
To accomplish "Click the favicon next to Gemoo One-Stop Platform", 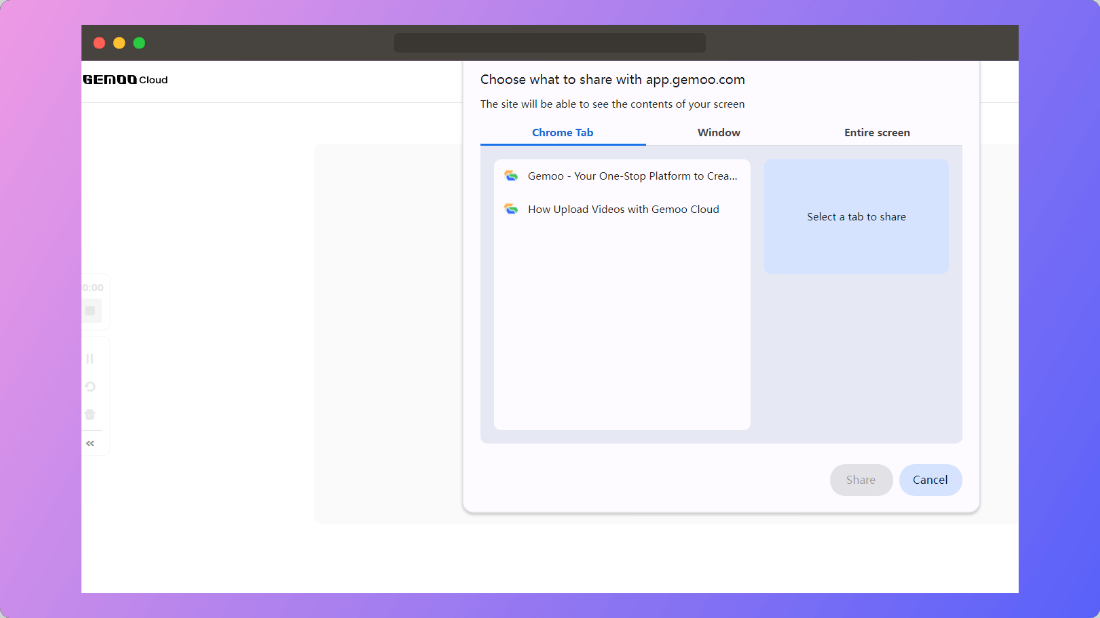I will (x=511, y=176).
